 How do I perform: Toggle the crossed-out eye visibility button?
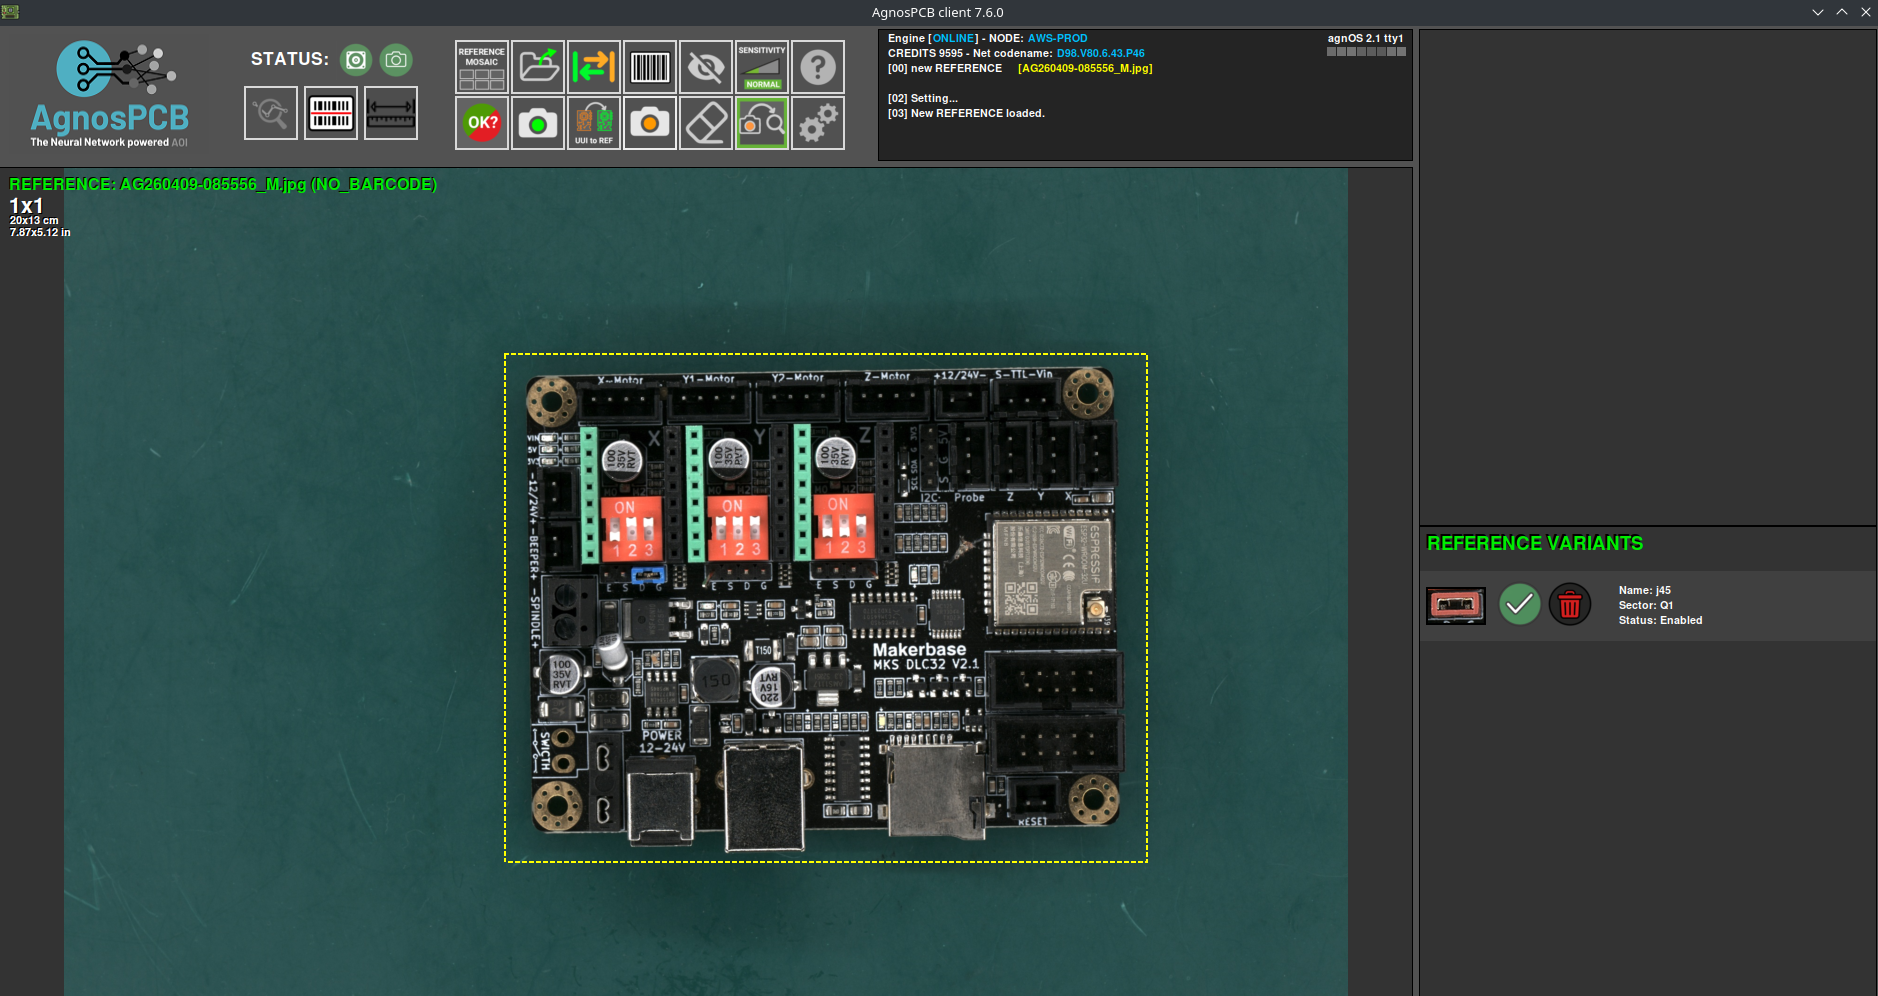click(706, 67)
